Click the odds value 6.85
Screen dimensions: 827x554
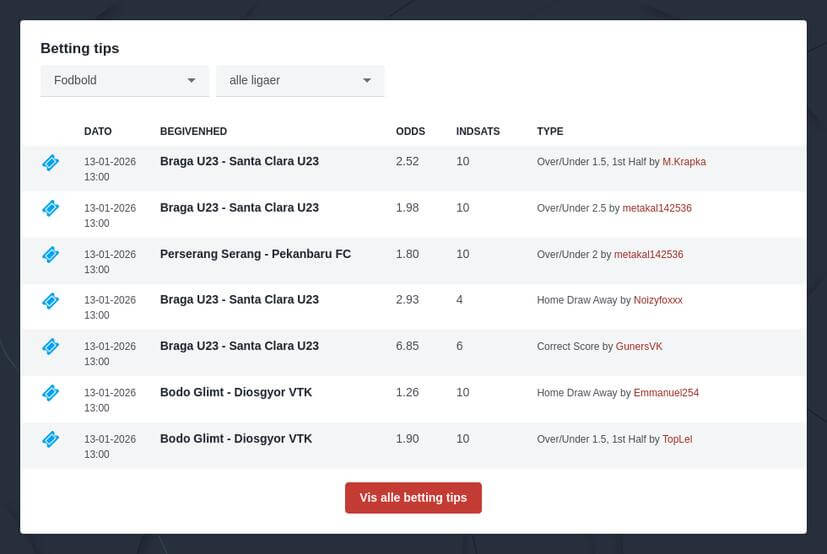407,346
